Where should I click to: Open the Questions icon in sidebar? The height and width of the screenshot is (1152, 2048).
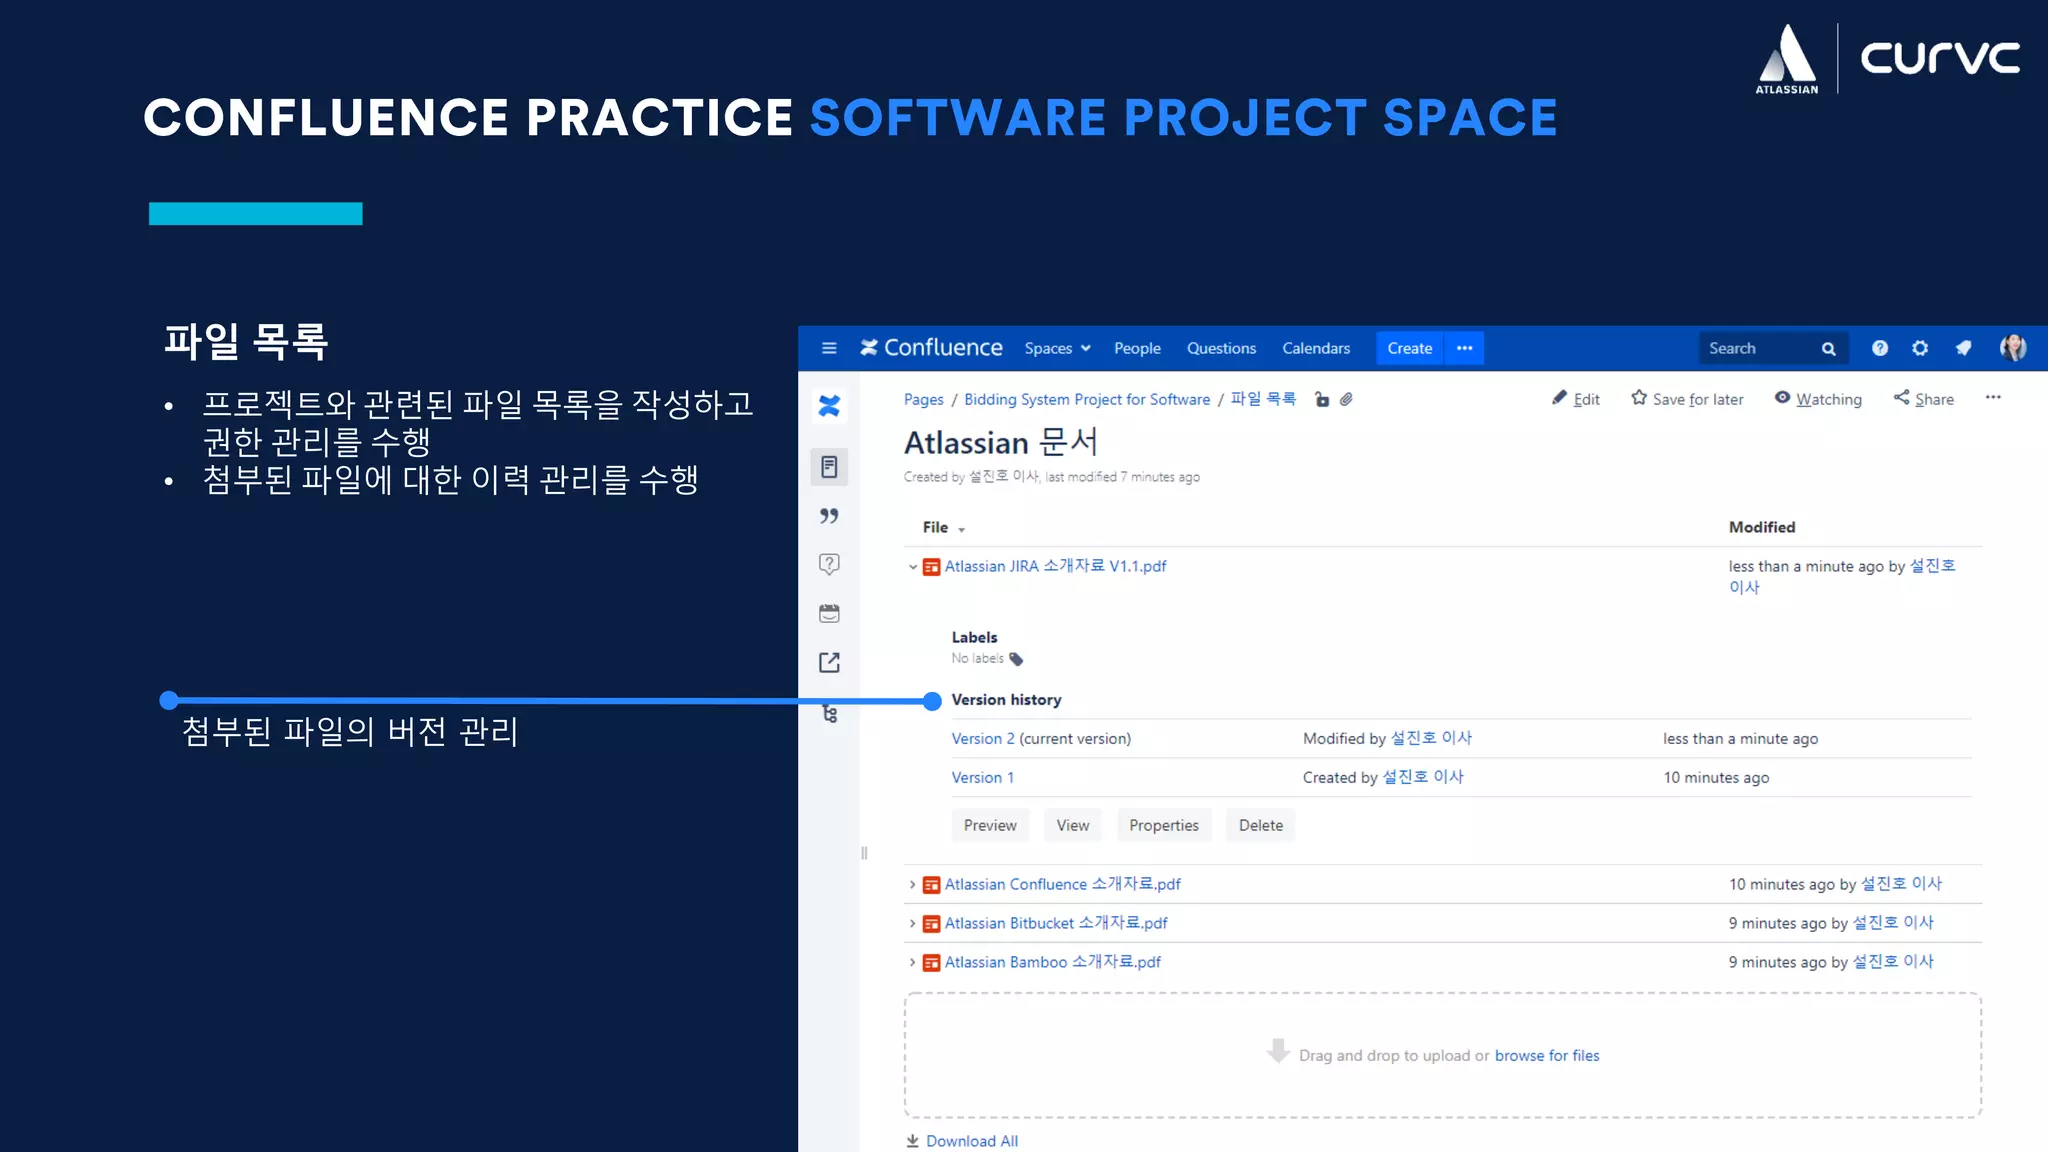tap(829, 564)
